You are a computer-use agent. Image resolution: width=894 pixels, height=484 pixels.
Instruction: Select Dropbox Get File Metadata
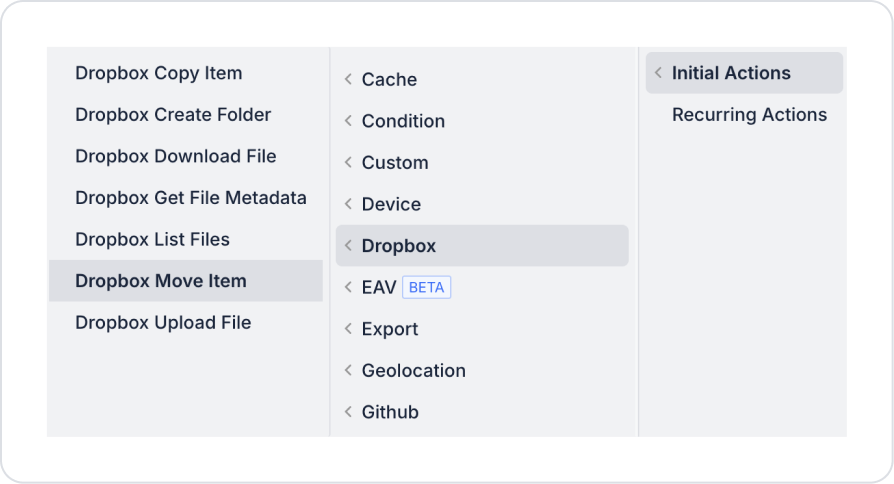186,198
